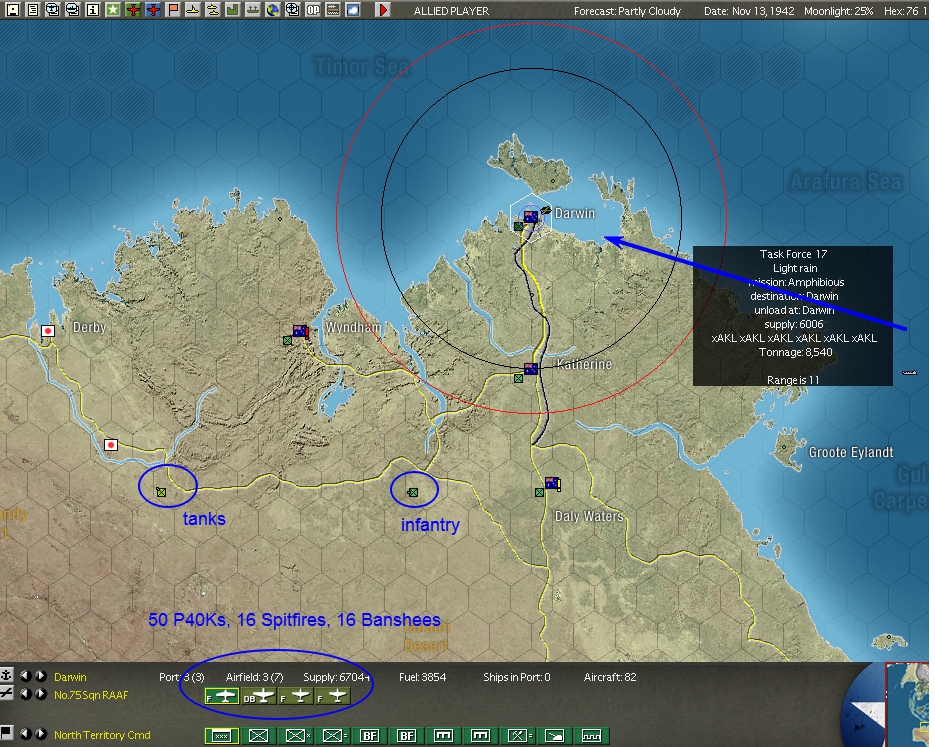Image resolution: width=935 pixels, height=747 pixels.
Task: Click the green bases toolbar icon
Action: point(233,10)
